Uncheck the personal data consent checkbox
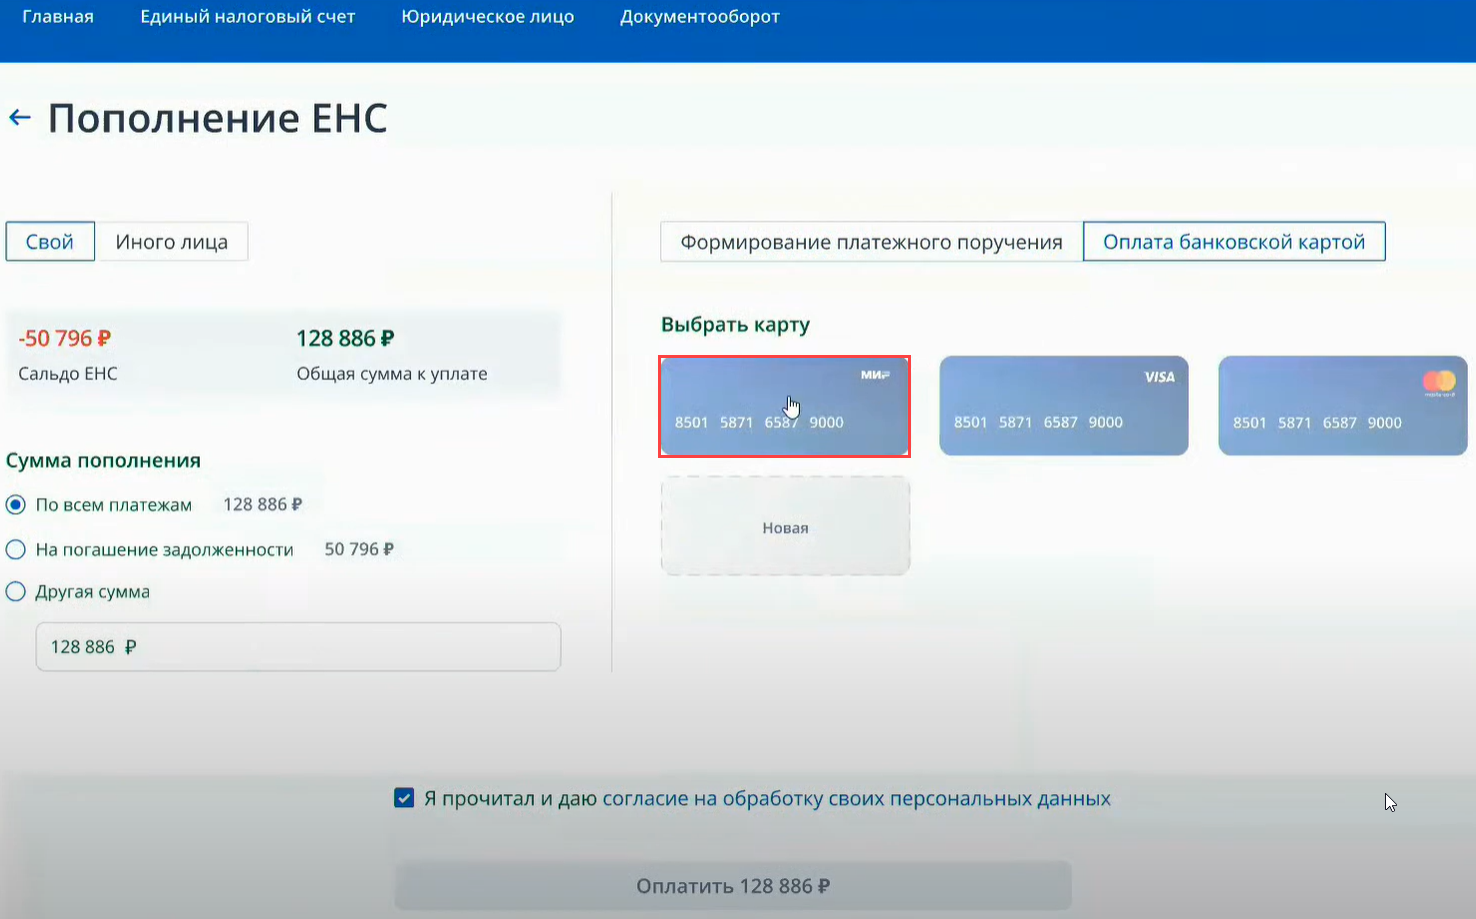 click(404, 798)
